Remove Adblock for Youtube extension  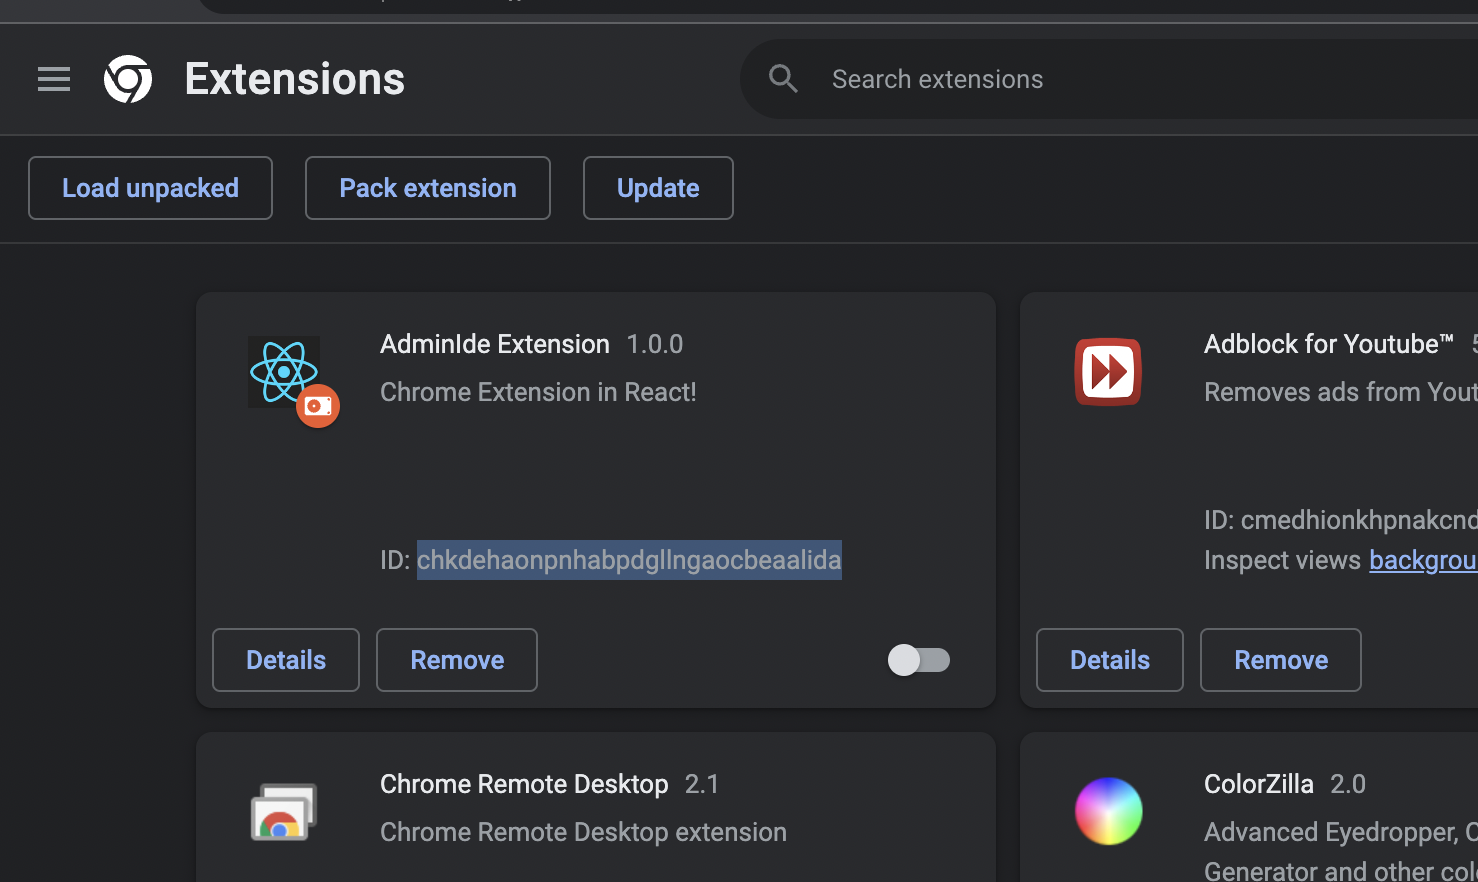point(1281,660)
